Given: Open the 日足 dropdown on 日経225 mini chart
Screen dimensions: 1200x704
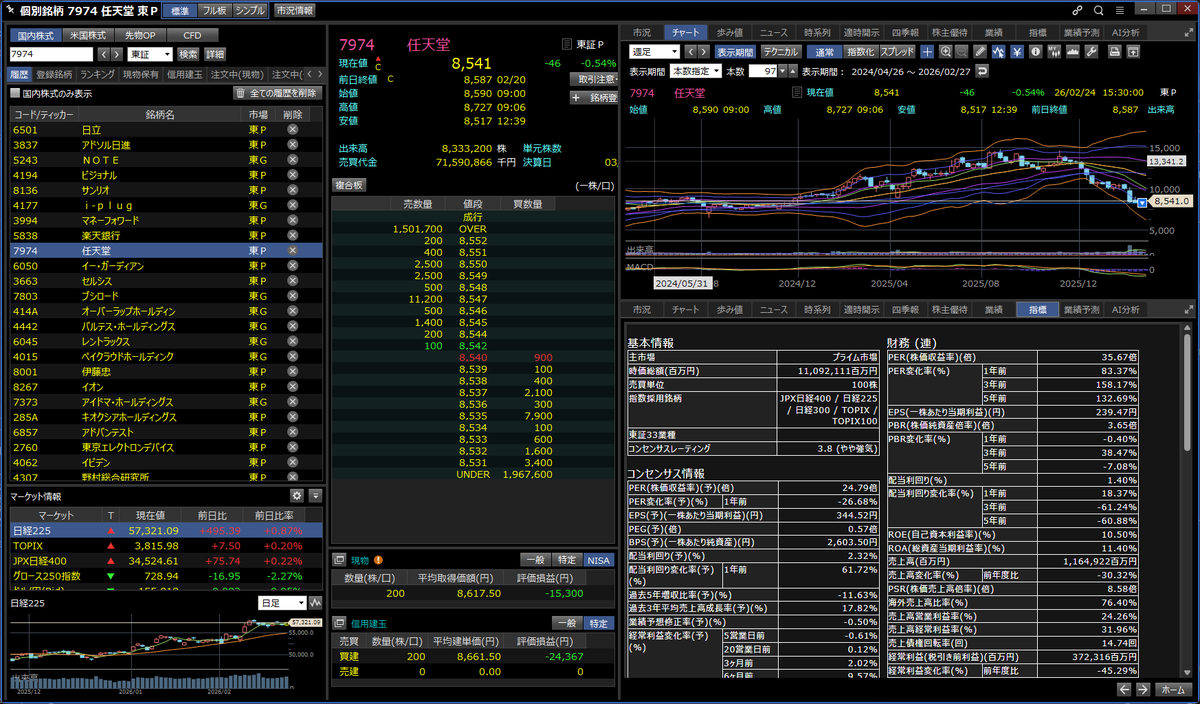Looking at the screenshot, I should point(281,603).
